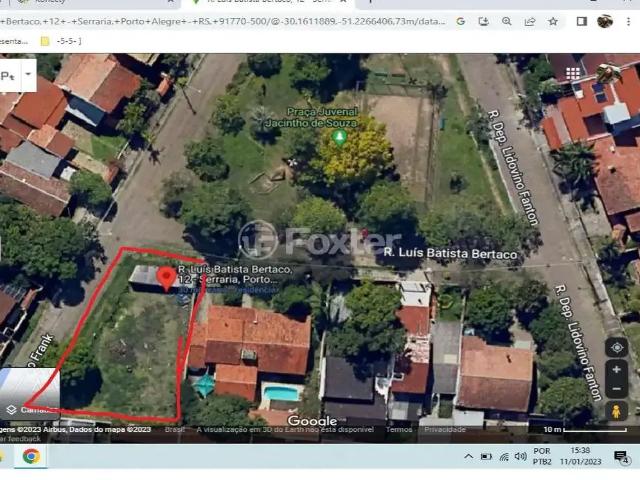Open the Google apps grid
Image resolution: width=640 pixels, height=480 pixels.
(573, 73)
